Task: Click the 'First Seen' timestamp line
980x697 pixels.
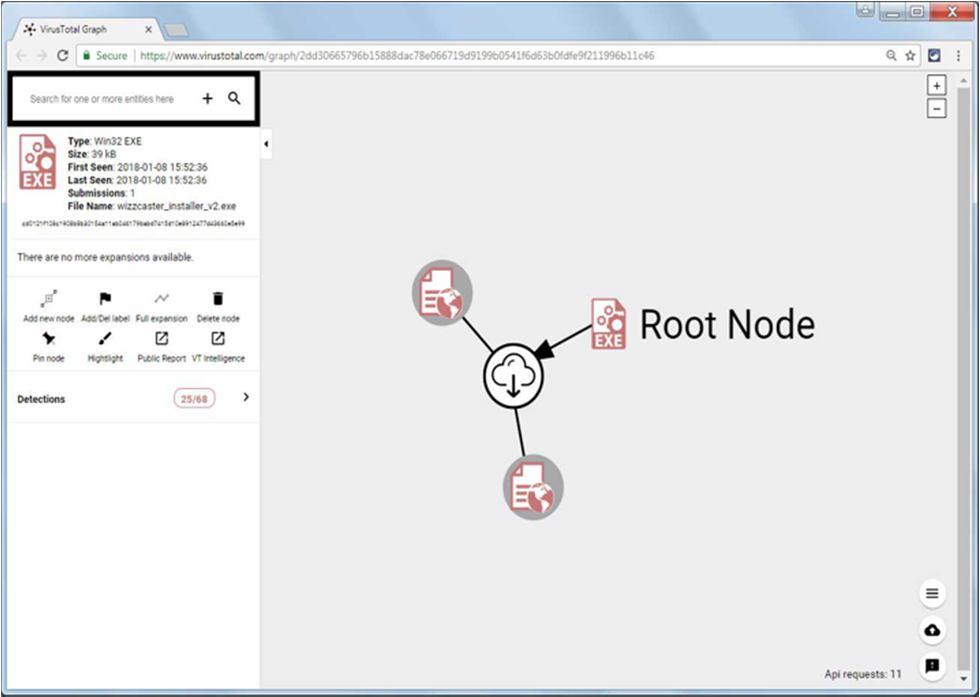Action: 138,167
